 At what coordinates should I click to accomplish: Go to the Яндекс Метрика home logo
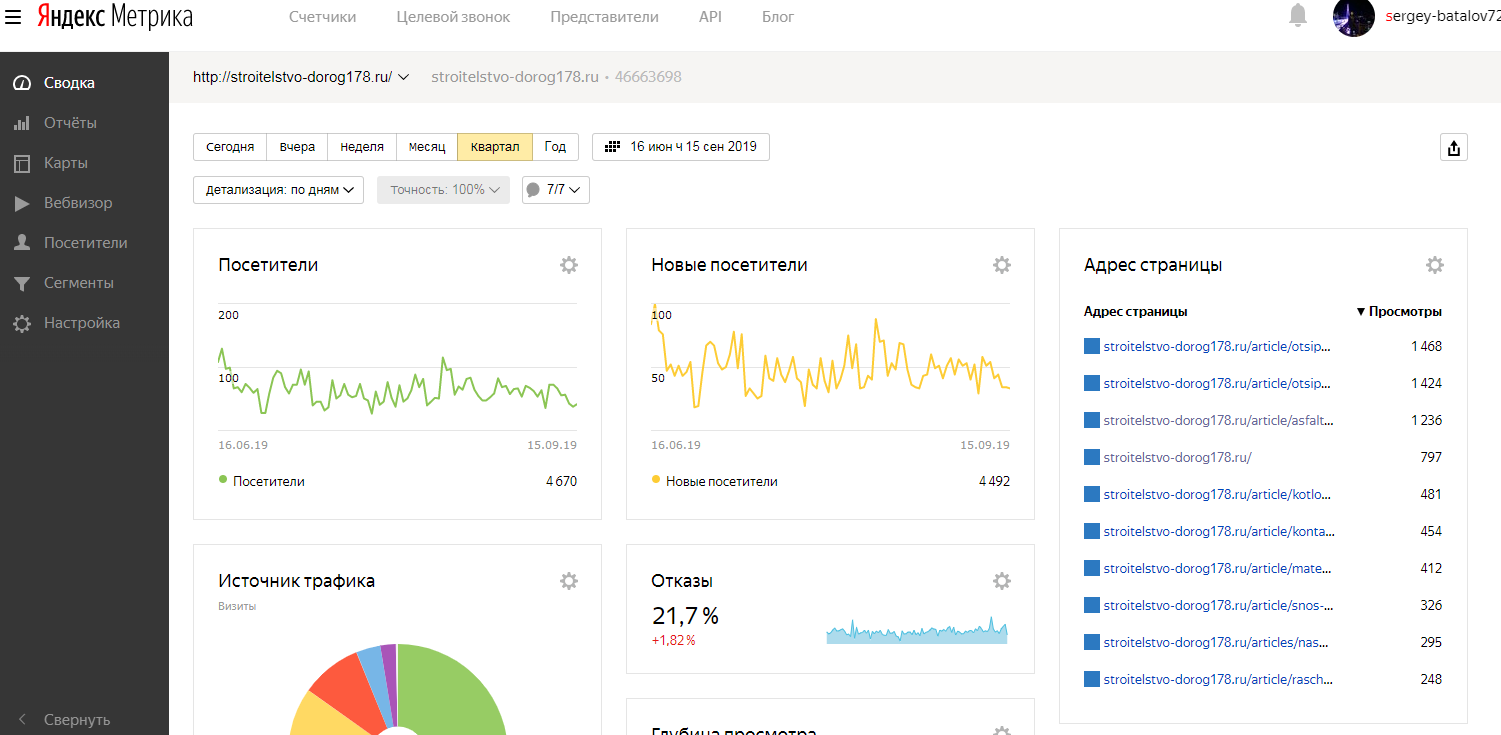115,17
